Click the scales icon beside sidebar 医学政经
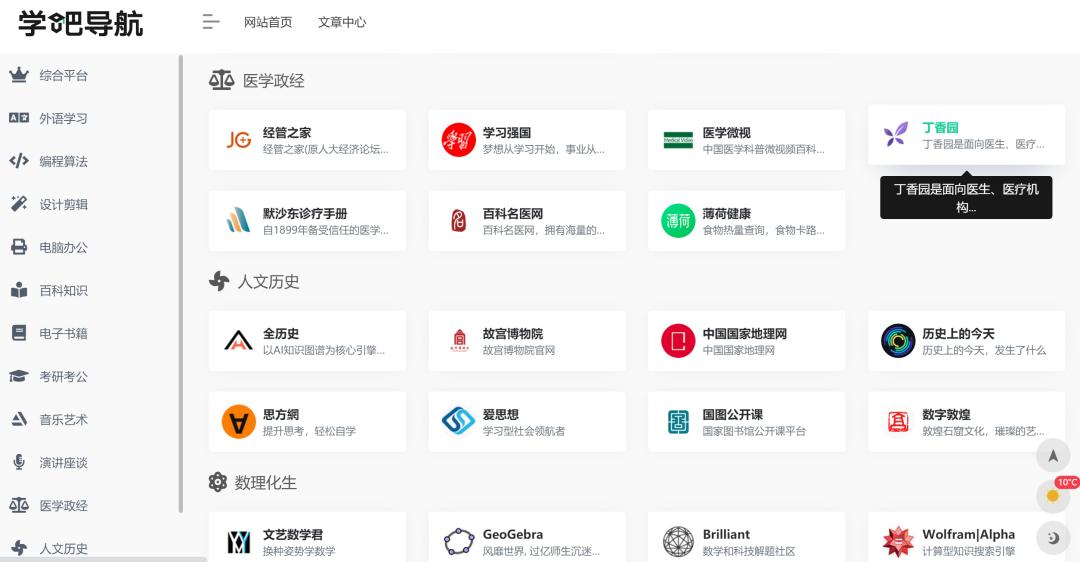 tap(19, 506)
